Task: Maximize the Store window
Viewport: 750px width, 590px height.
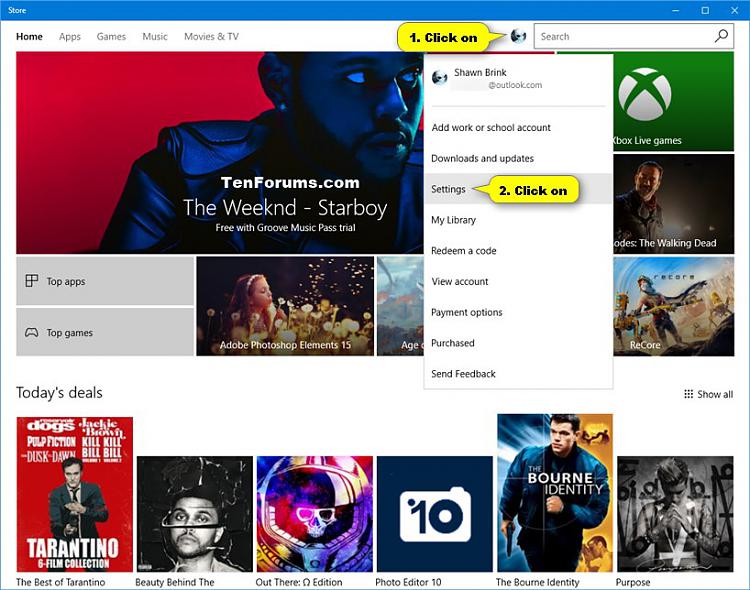Action: tap(705, 10)
